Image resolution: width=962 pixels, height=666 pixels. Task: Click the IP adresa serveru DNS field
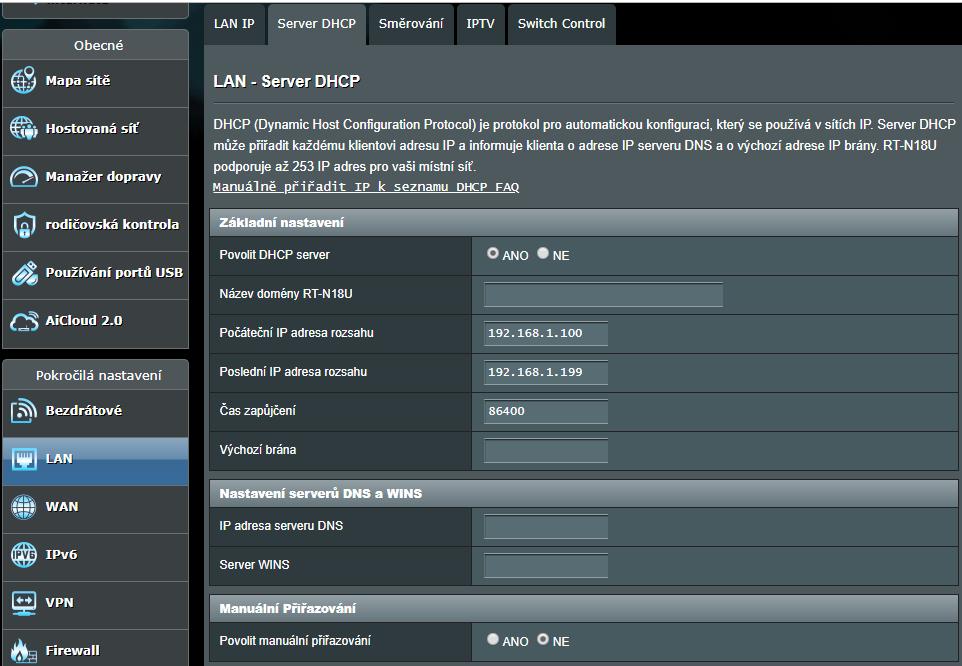pos(546,526)
